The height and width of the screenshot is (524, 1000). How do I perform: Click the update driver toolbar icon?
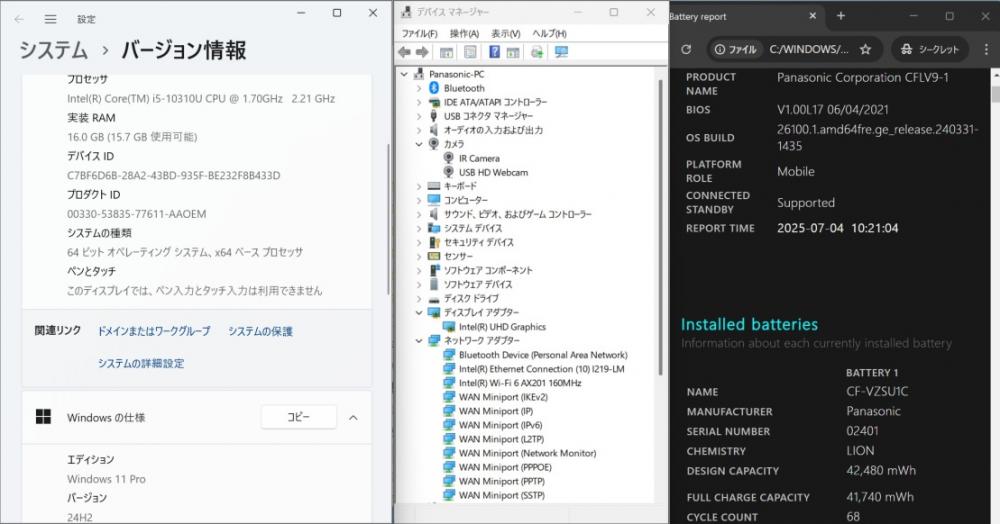(x=537, y=52)
